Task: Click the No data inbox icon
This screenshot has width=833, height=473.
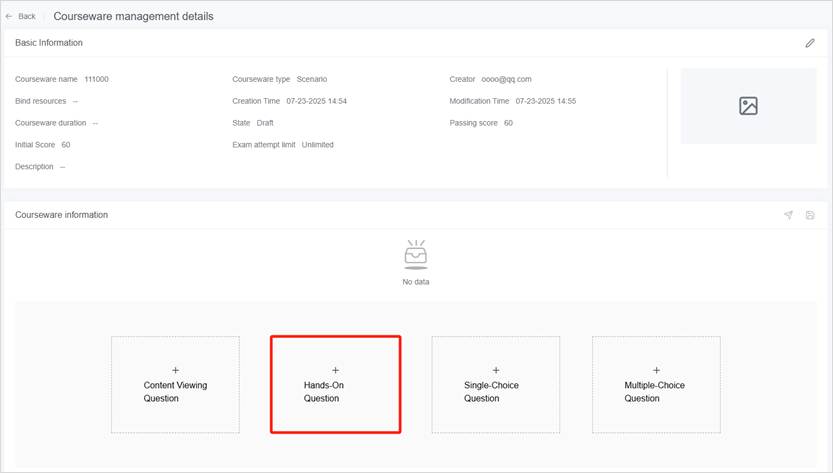Action: [x=415, y=255]
